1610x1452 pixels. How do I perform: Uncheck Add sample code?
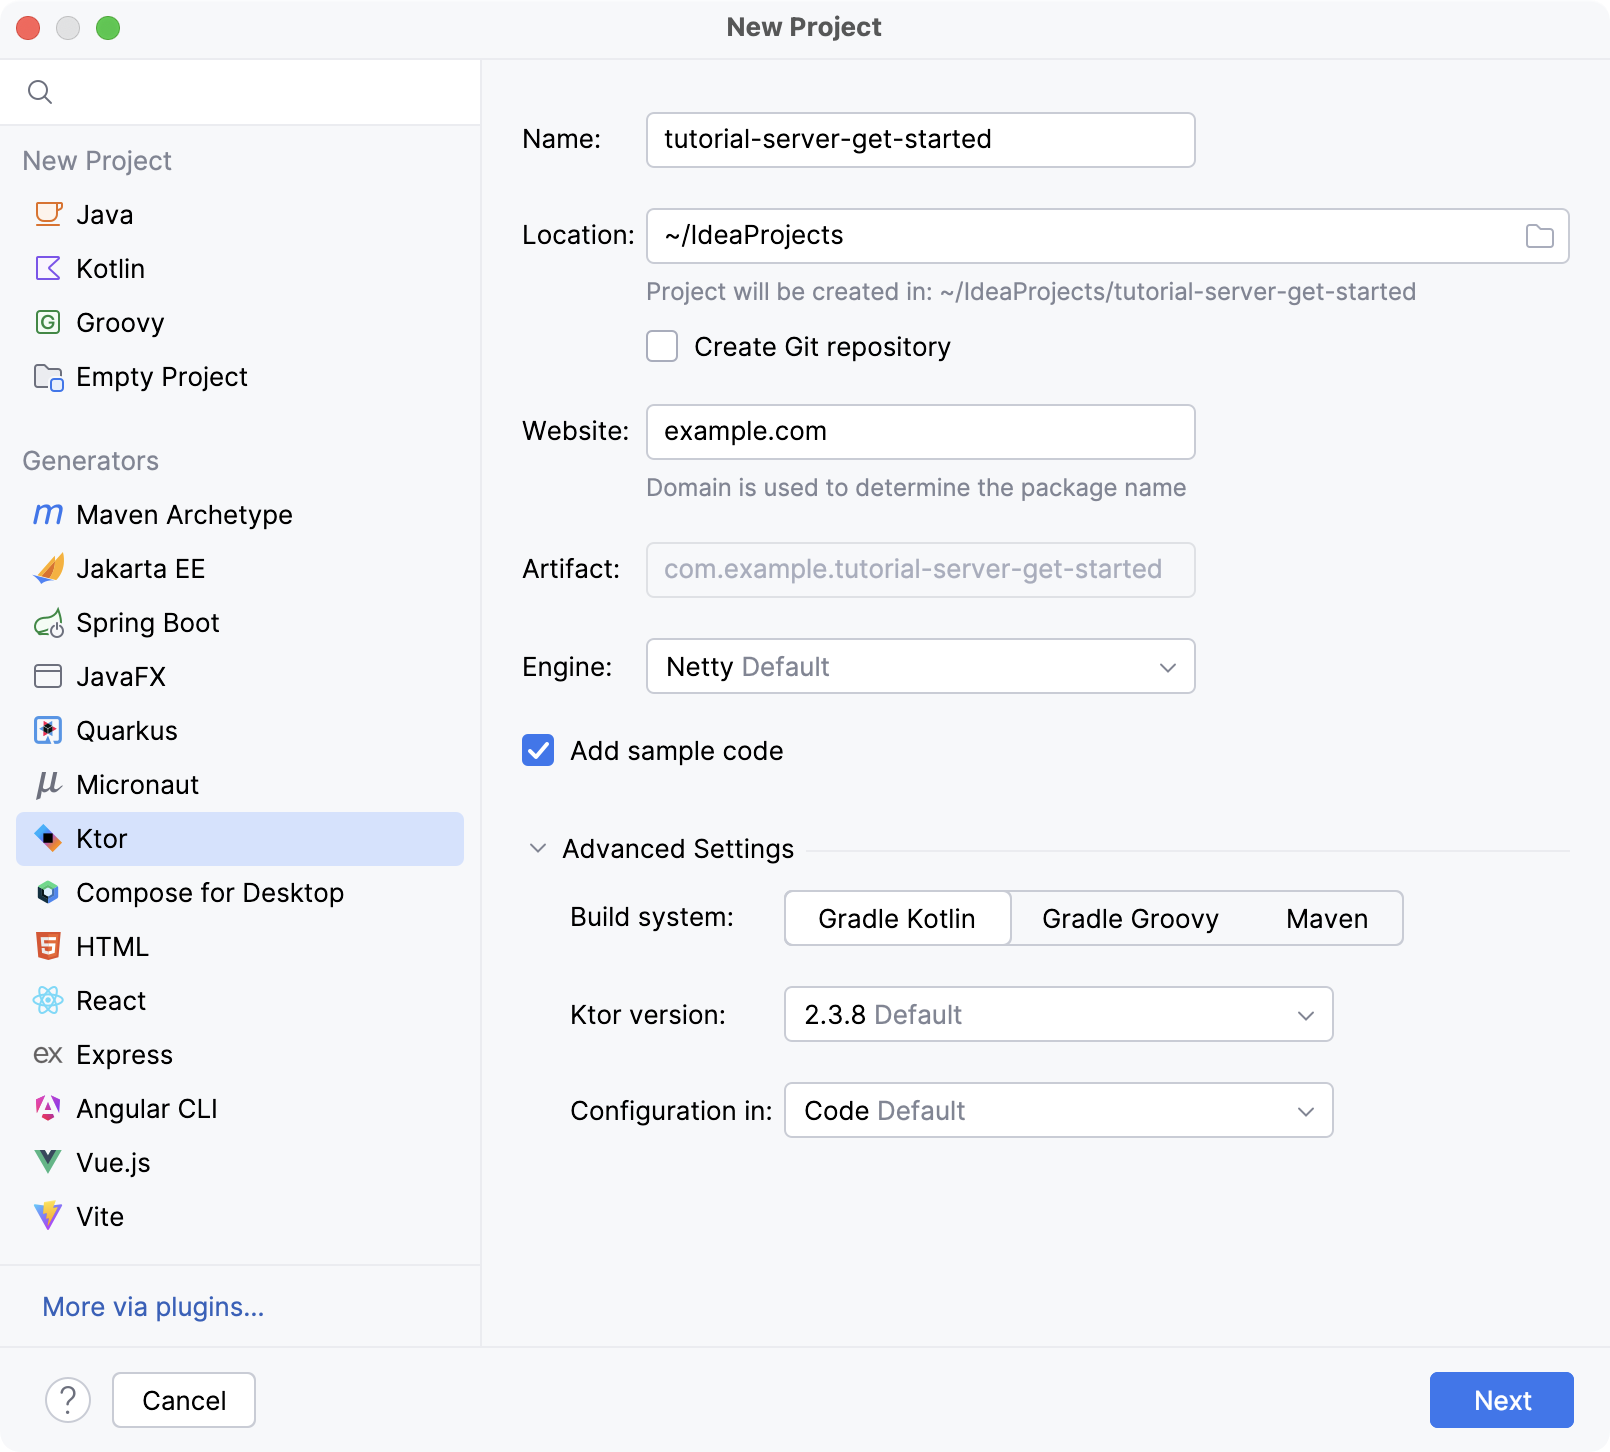click(x=537, y=750)
